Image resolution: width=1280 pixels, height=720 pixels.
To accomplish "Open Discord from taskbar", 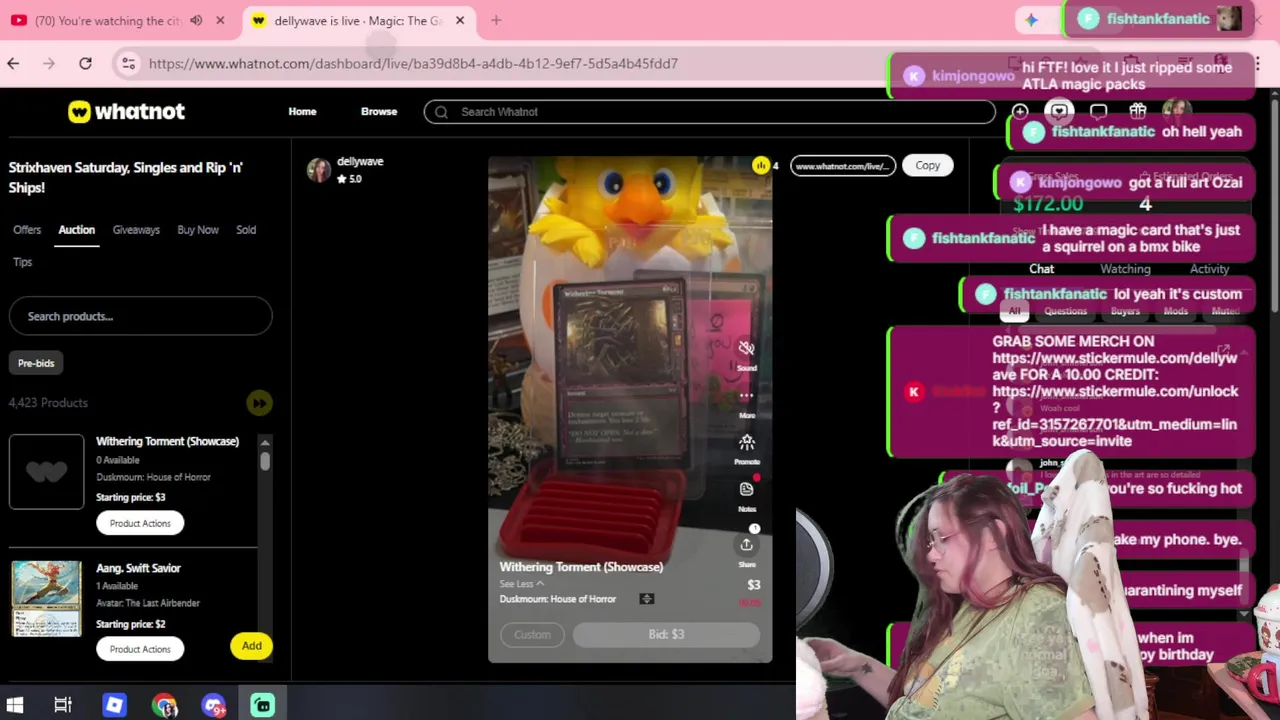I will click(213, 705).
